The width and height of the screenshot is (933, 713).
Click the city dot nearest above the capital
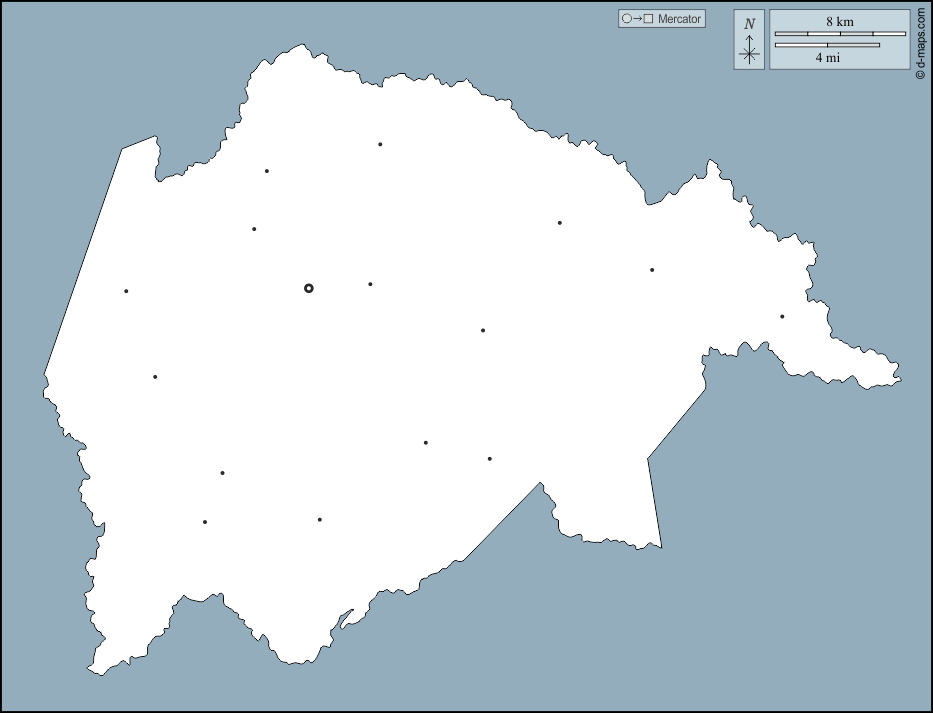pyautogui.click(x=254, y=229)
